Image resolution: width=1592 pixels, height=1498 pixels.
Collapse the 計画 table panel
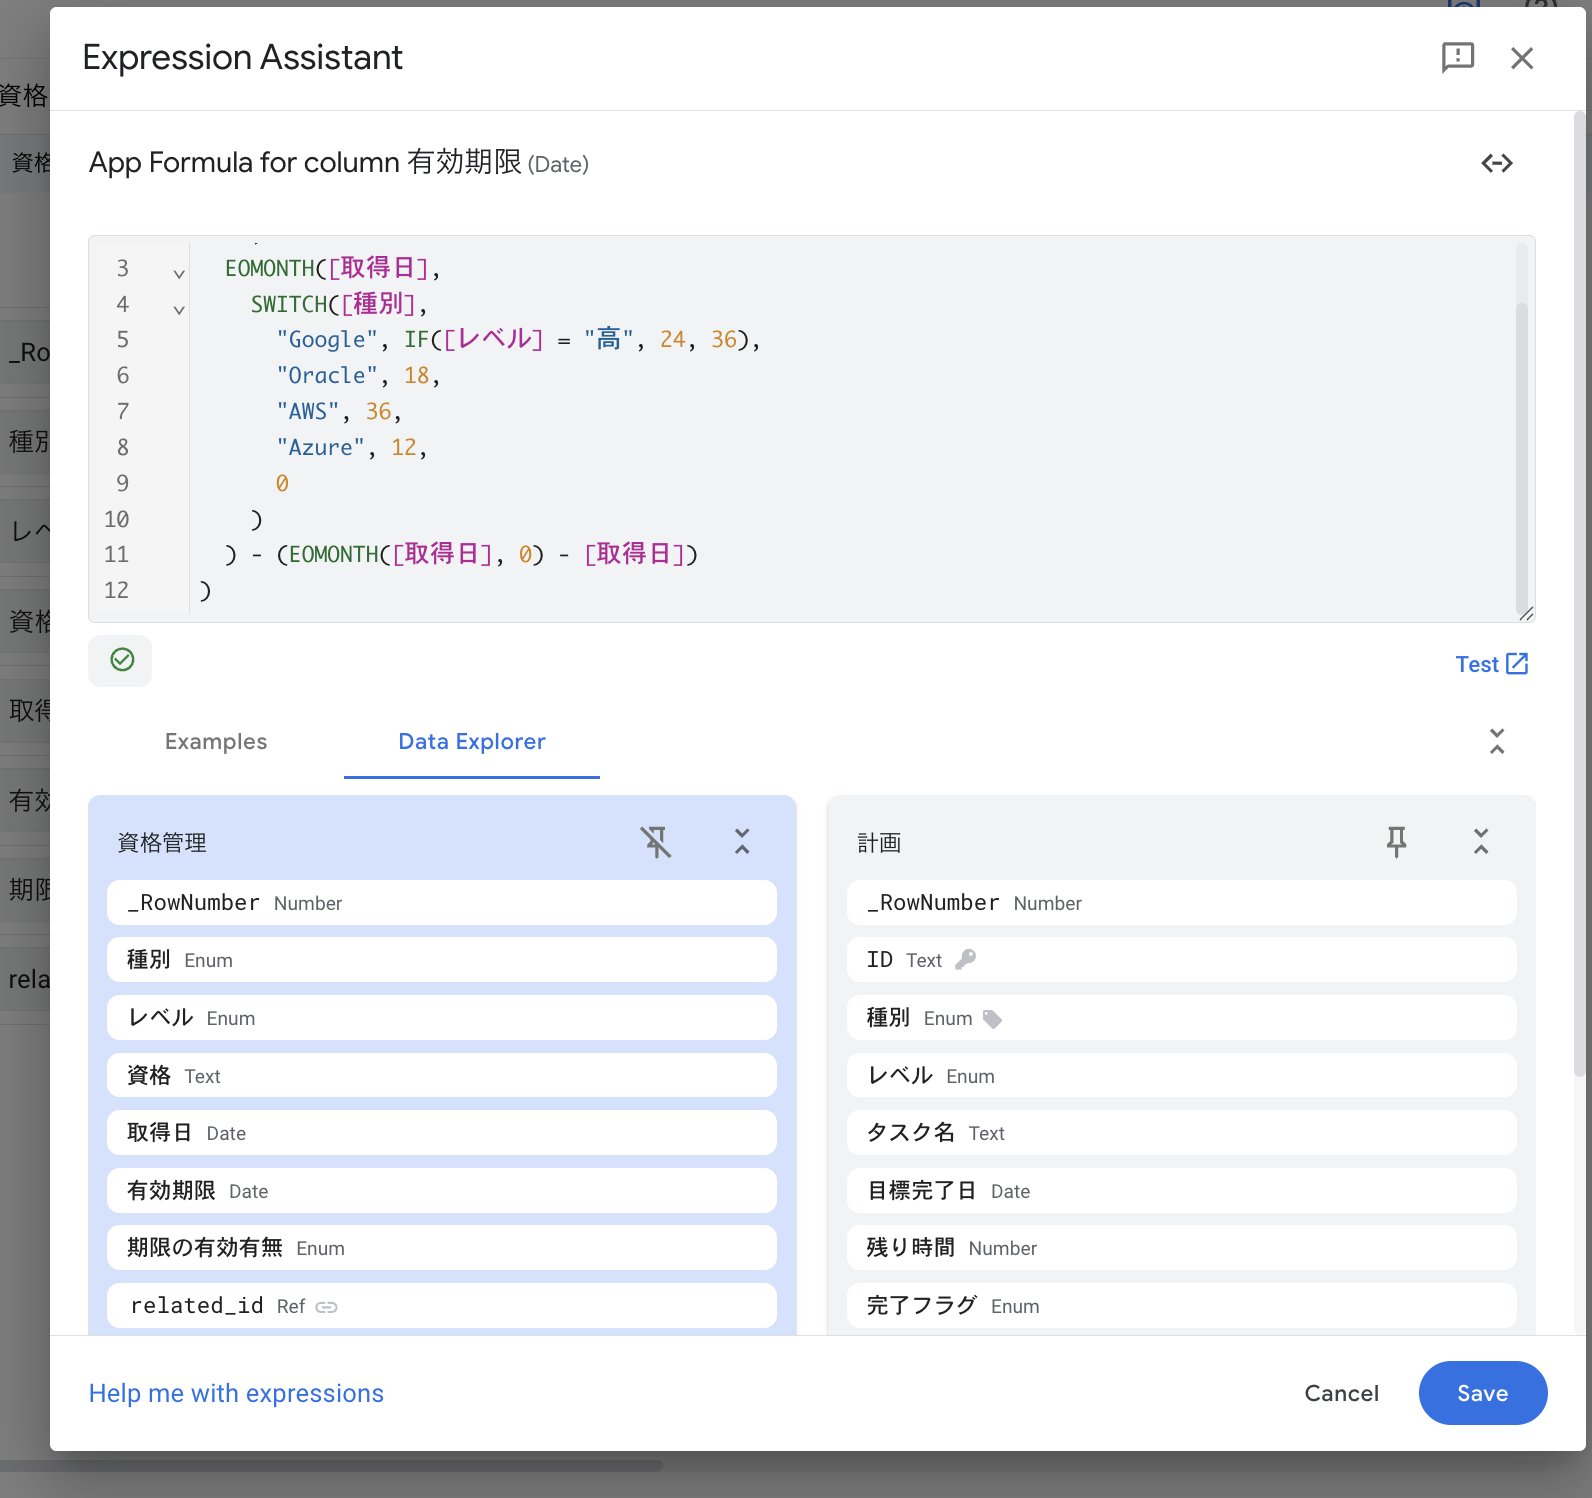click(x=1480, y=842)
